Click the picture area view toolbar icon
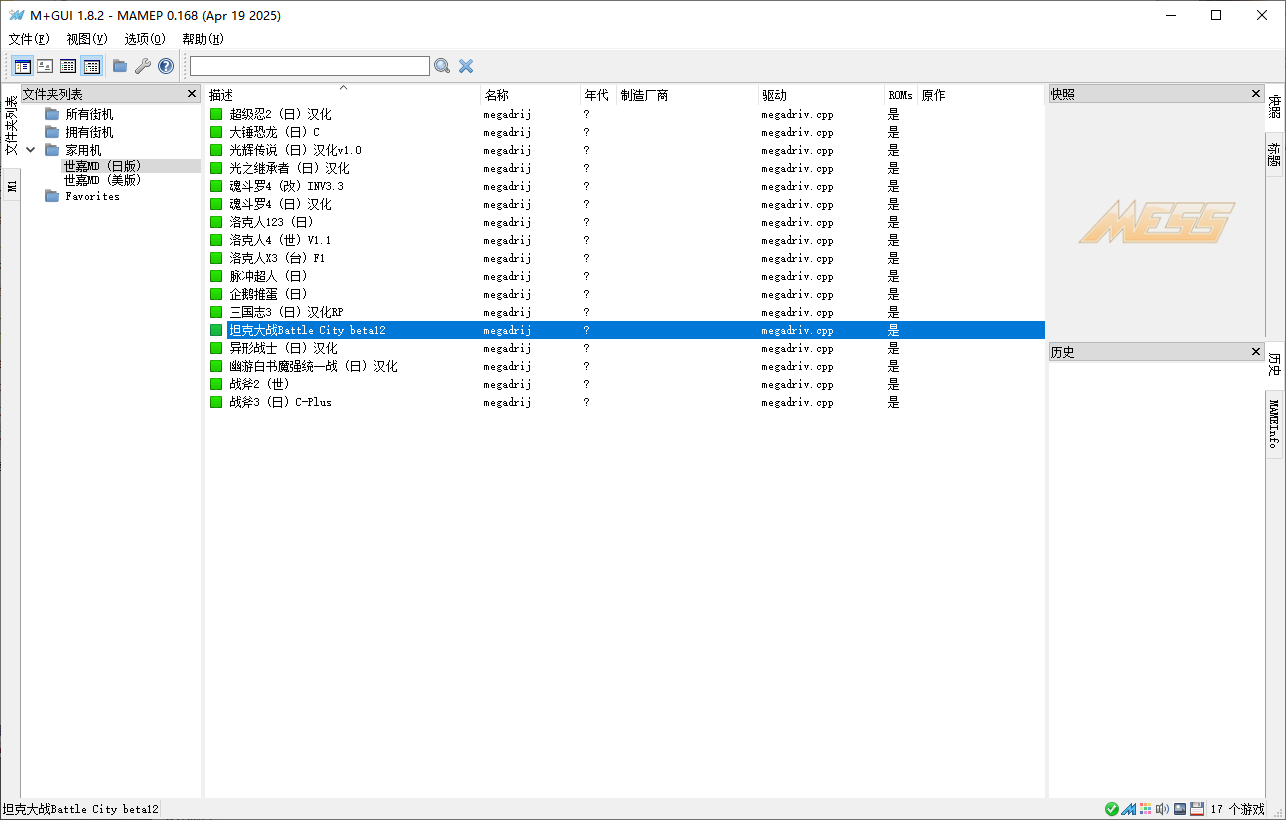 [x=45, y=66]
